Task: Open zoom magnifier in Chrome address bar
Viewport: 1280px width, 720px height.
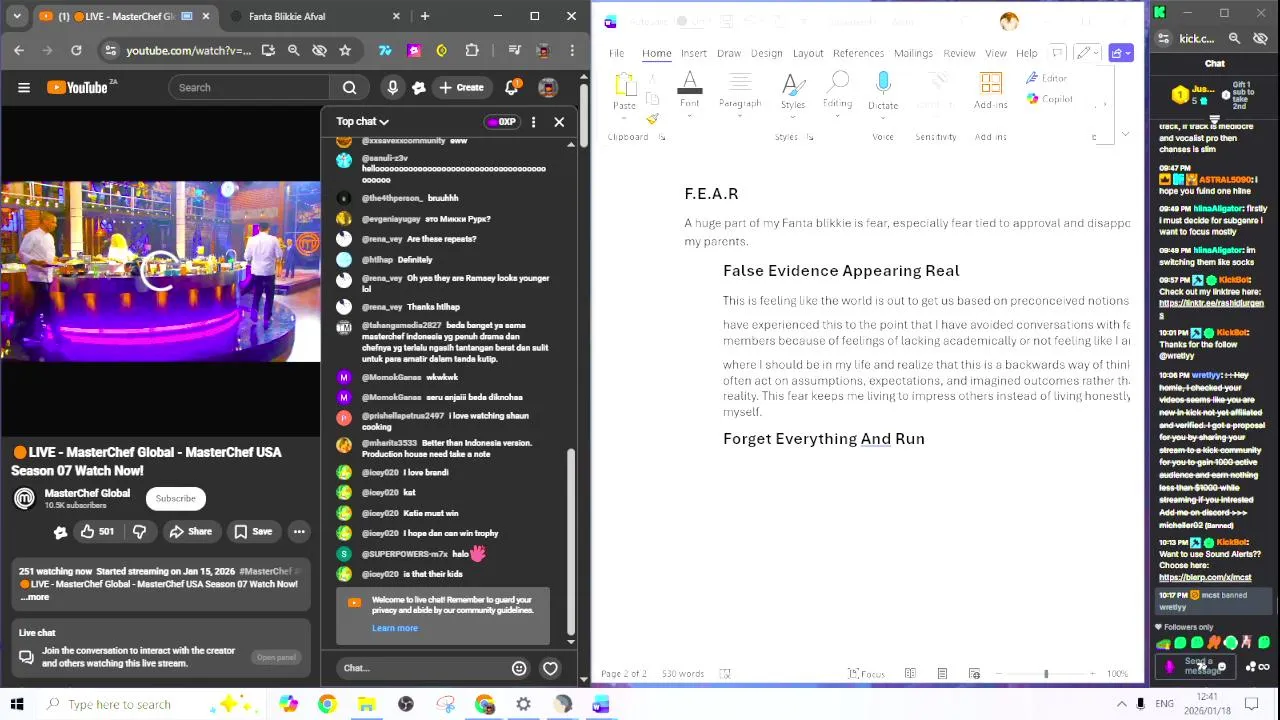Action: pyautogui.click(x=293, y=50)
